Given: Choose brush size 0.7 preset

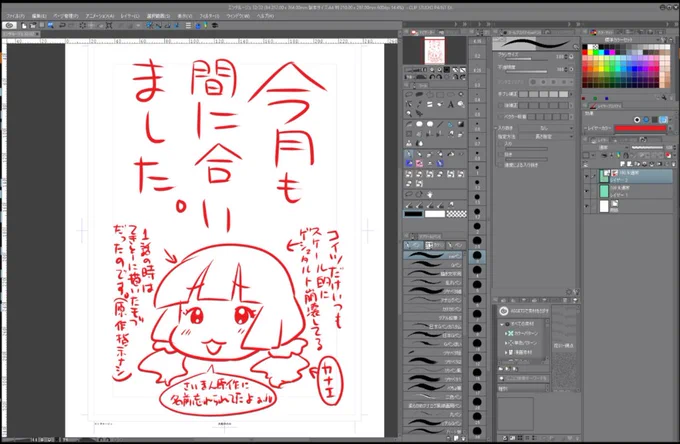Looking at the screenshot, I should tap(477, 140).
